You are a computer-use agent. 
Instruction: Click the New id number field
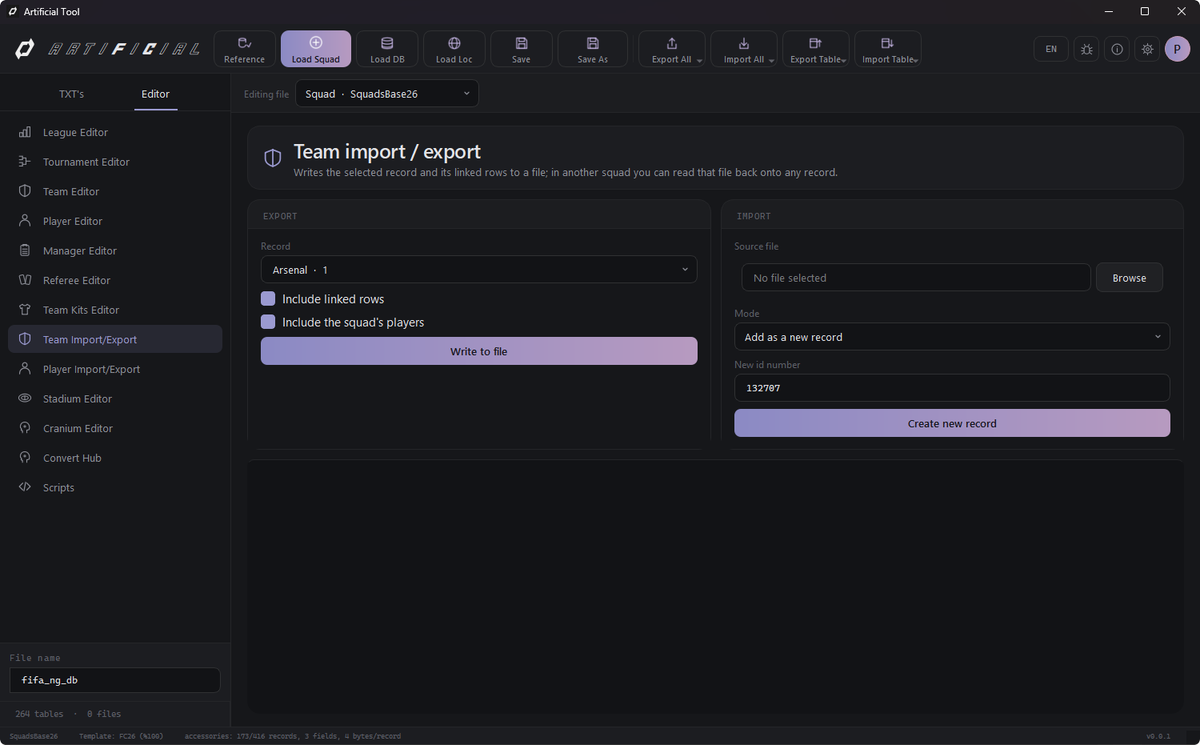tap(952, 388)
